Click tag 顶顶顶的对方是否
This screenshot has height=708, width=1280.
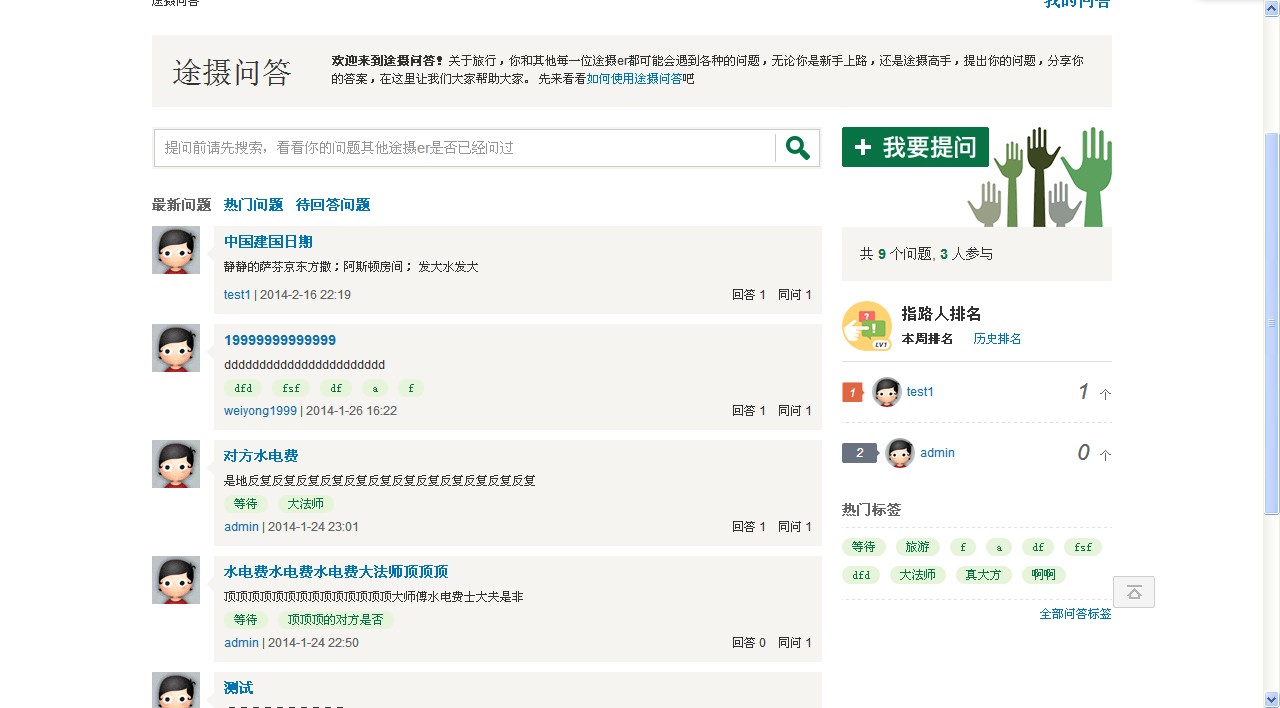coord(335,620)
